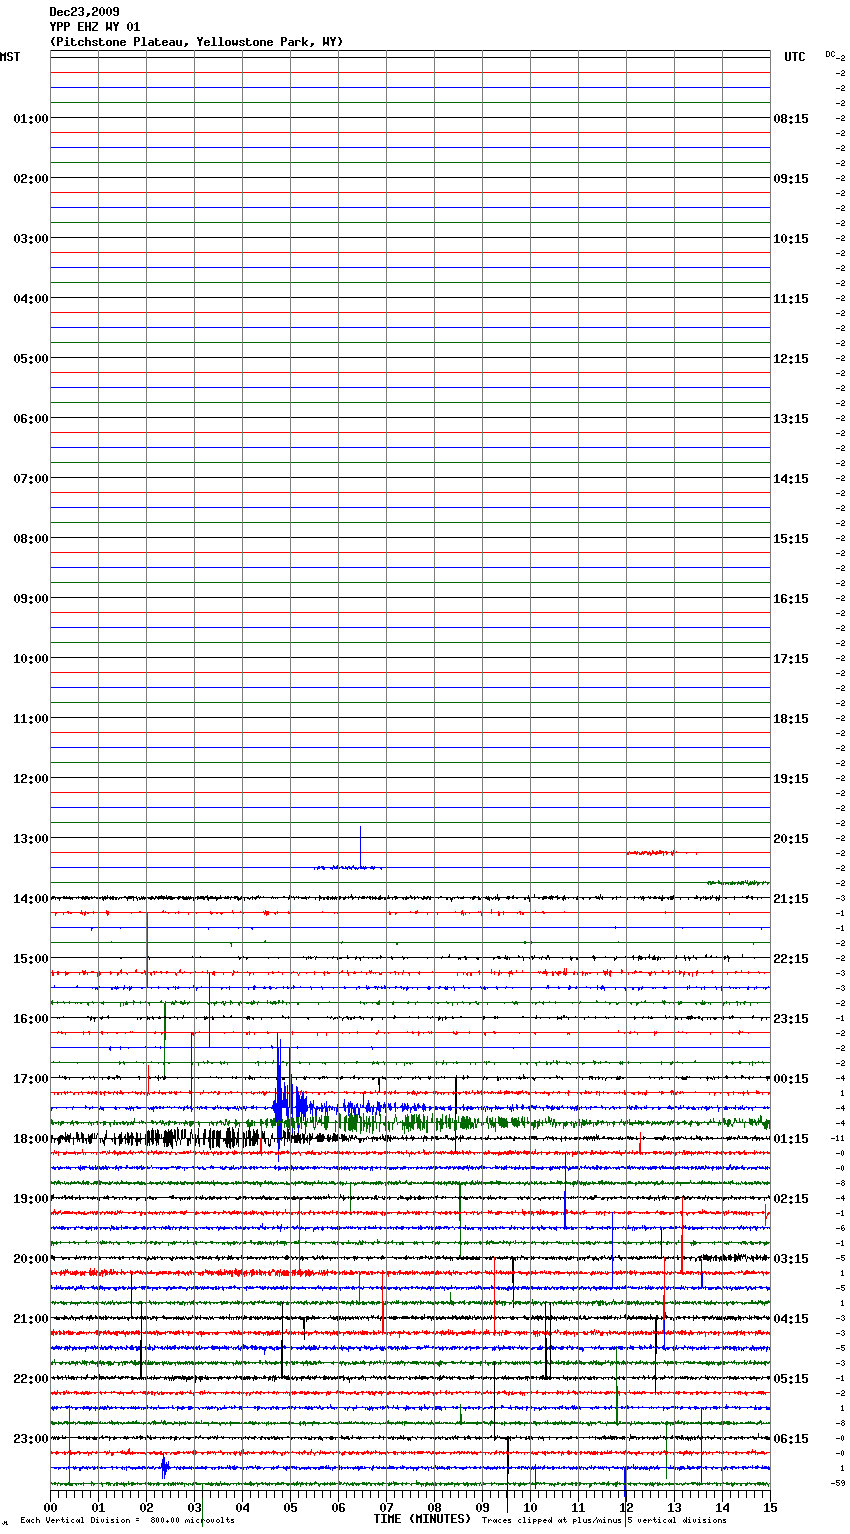
Task: Click the TIME (MINUTES) axis title
Action: pos(422,1519)
